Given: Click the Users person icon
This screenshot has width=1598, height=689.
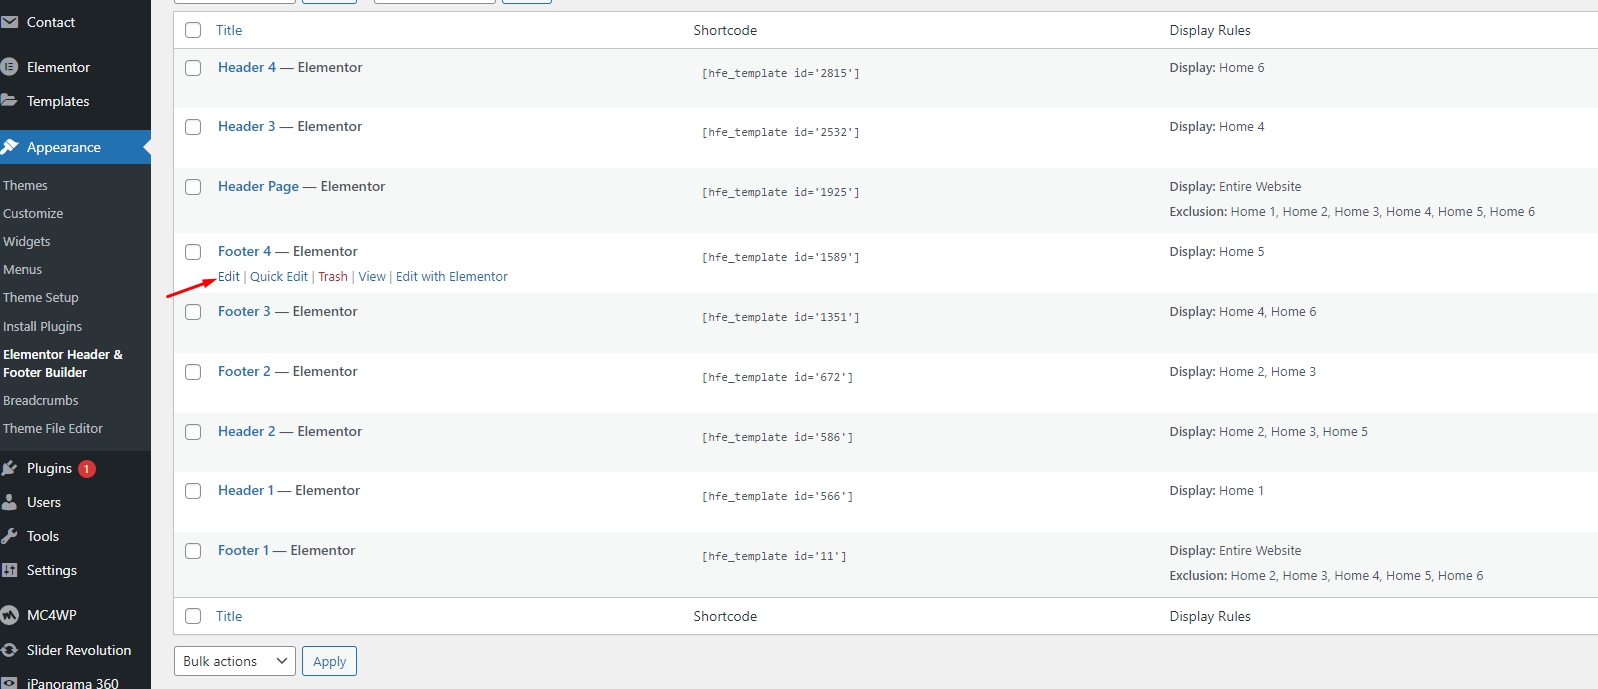Looking at the screenshot, I should (10, 502).
